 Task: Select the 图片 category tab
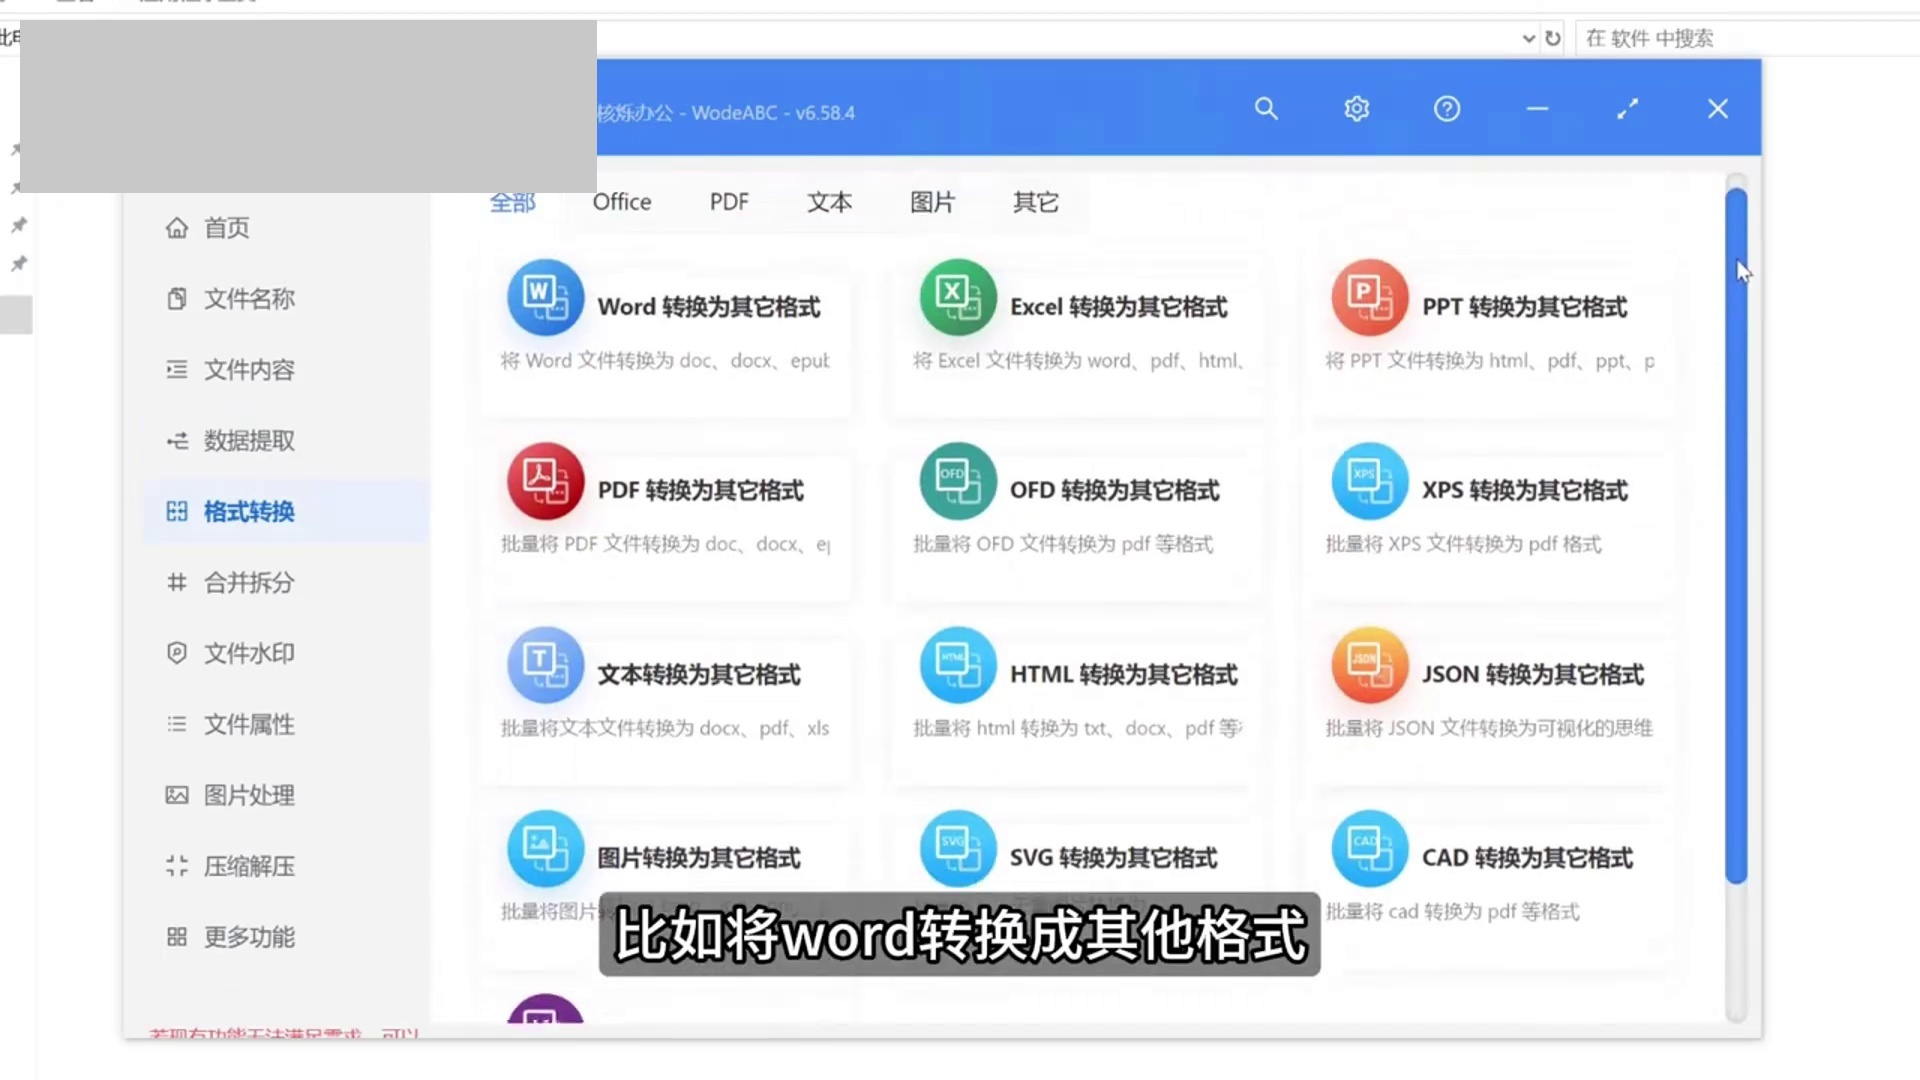click(x=932, y=202)
